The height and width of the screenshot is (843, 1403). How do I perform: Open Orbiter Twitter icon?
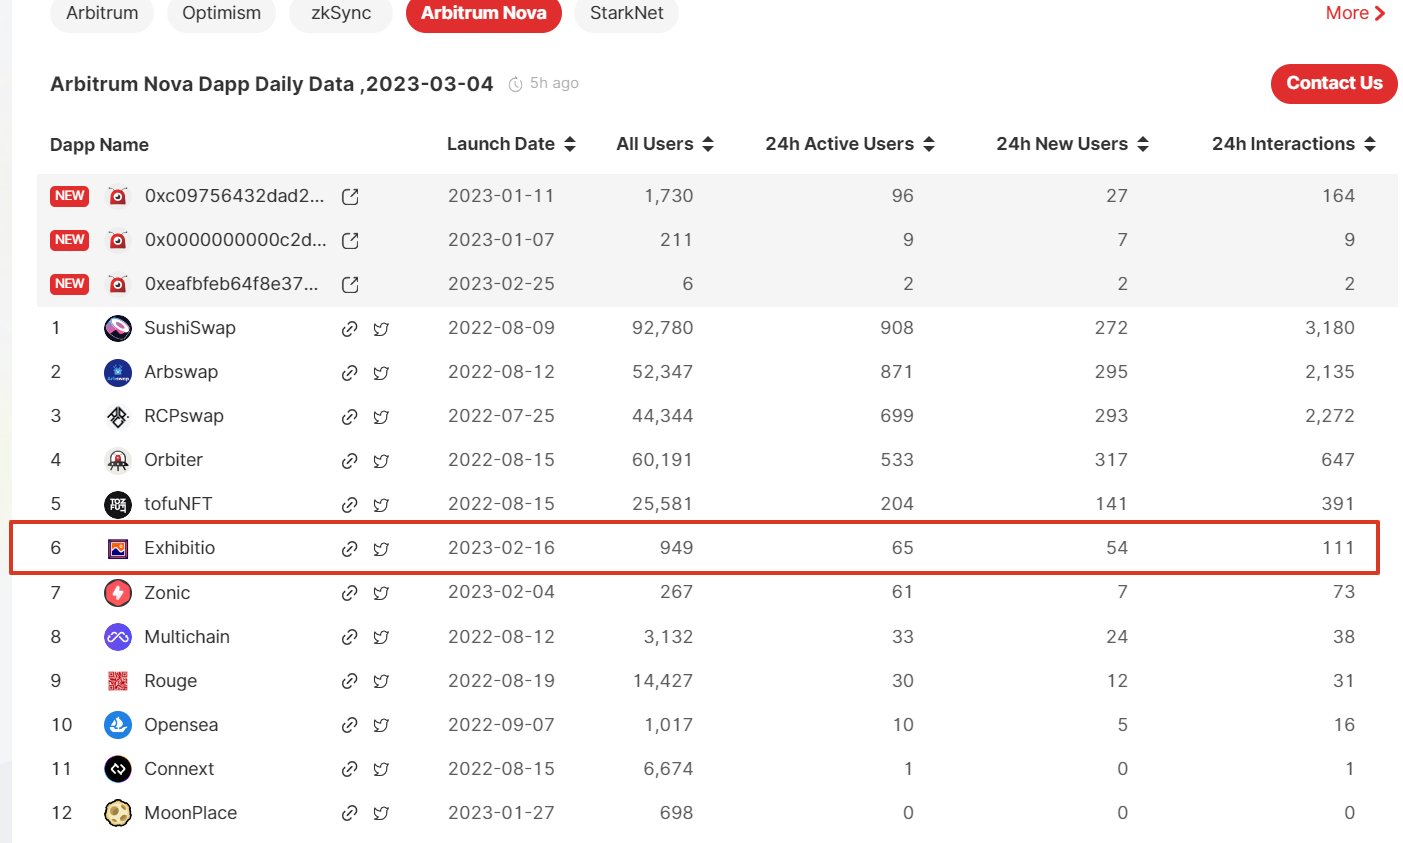click(x=381, y=461)
